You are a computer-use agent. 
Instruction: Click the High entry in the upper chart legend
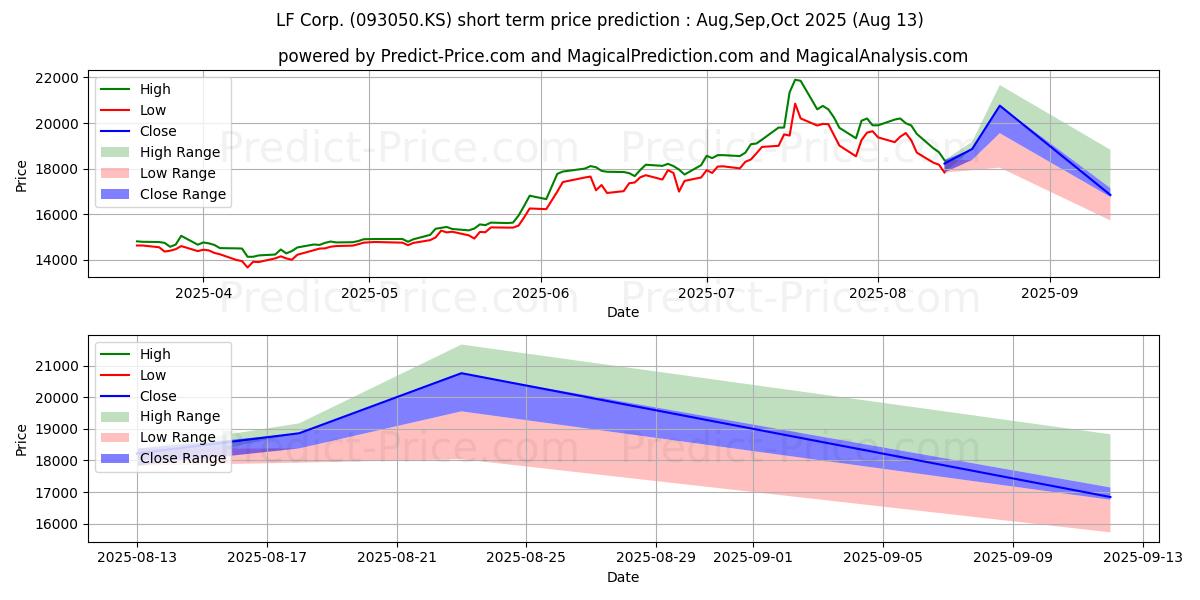pos(155,89)
